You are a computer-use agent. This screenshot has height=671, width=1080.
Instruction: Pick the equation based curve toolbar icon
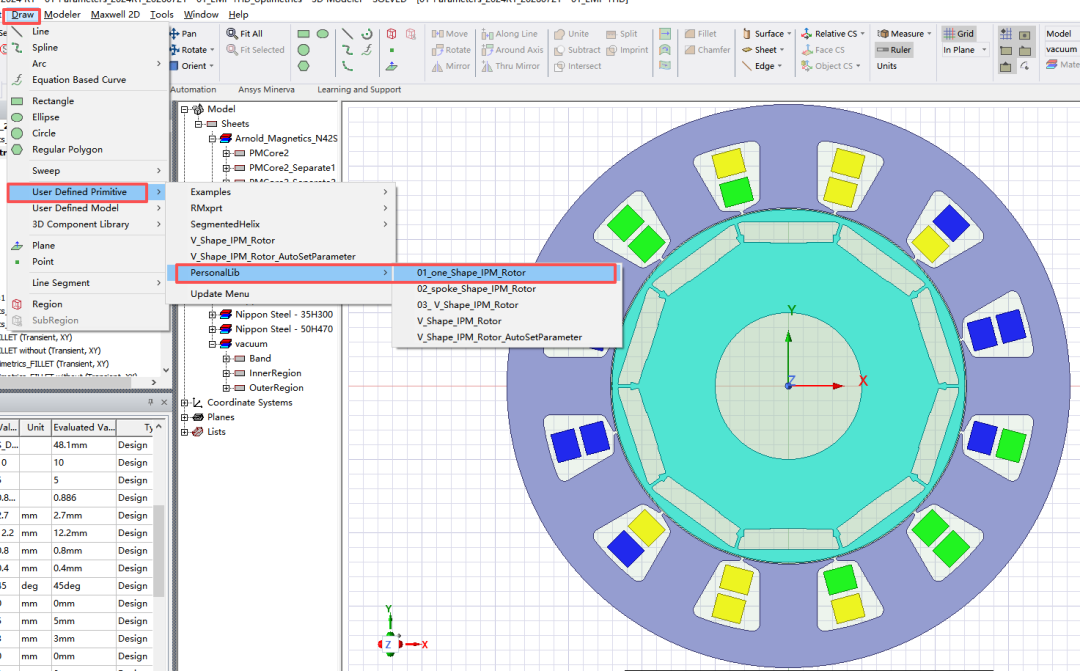(x=367, y=50)
